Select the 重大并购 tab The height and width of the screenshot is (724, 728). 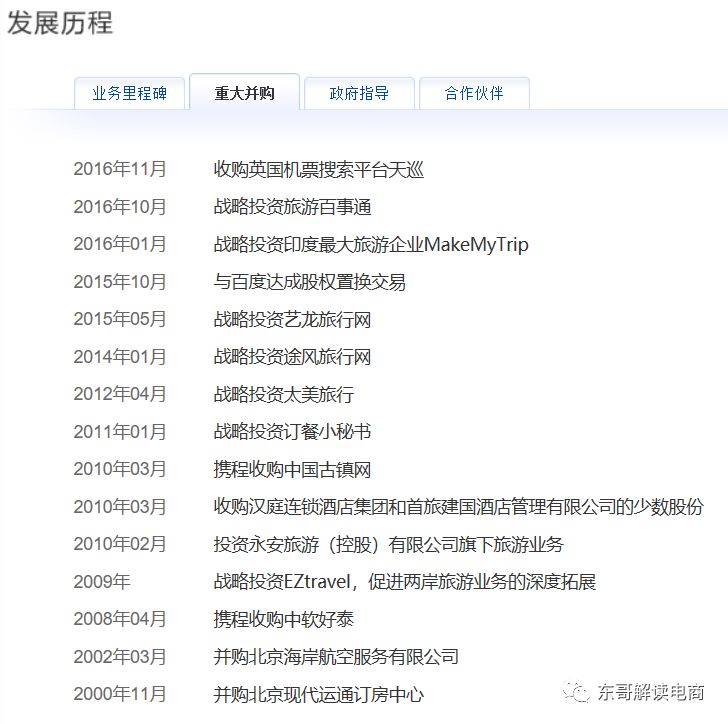tap(245, 92)
